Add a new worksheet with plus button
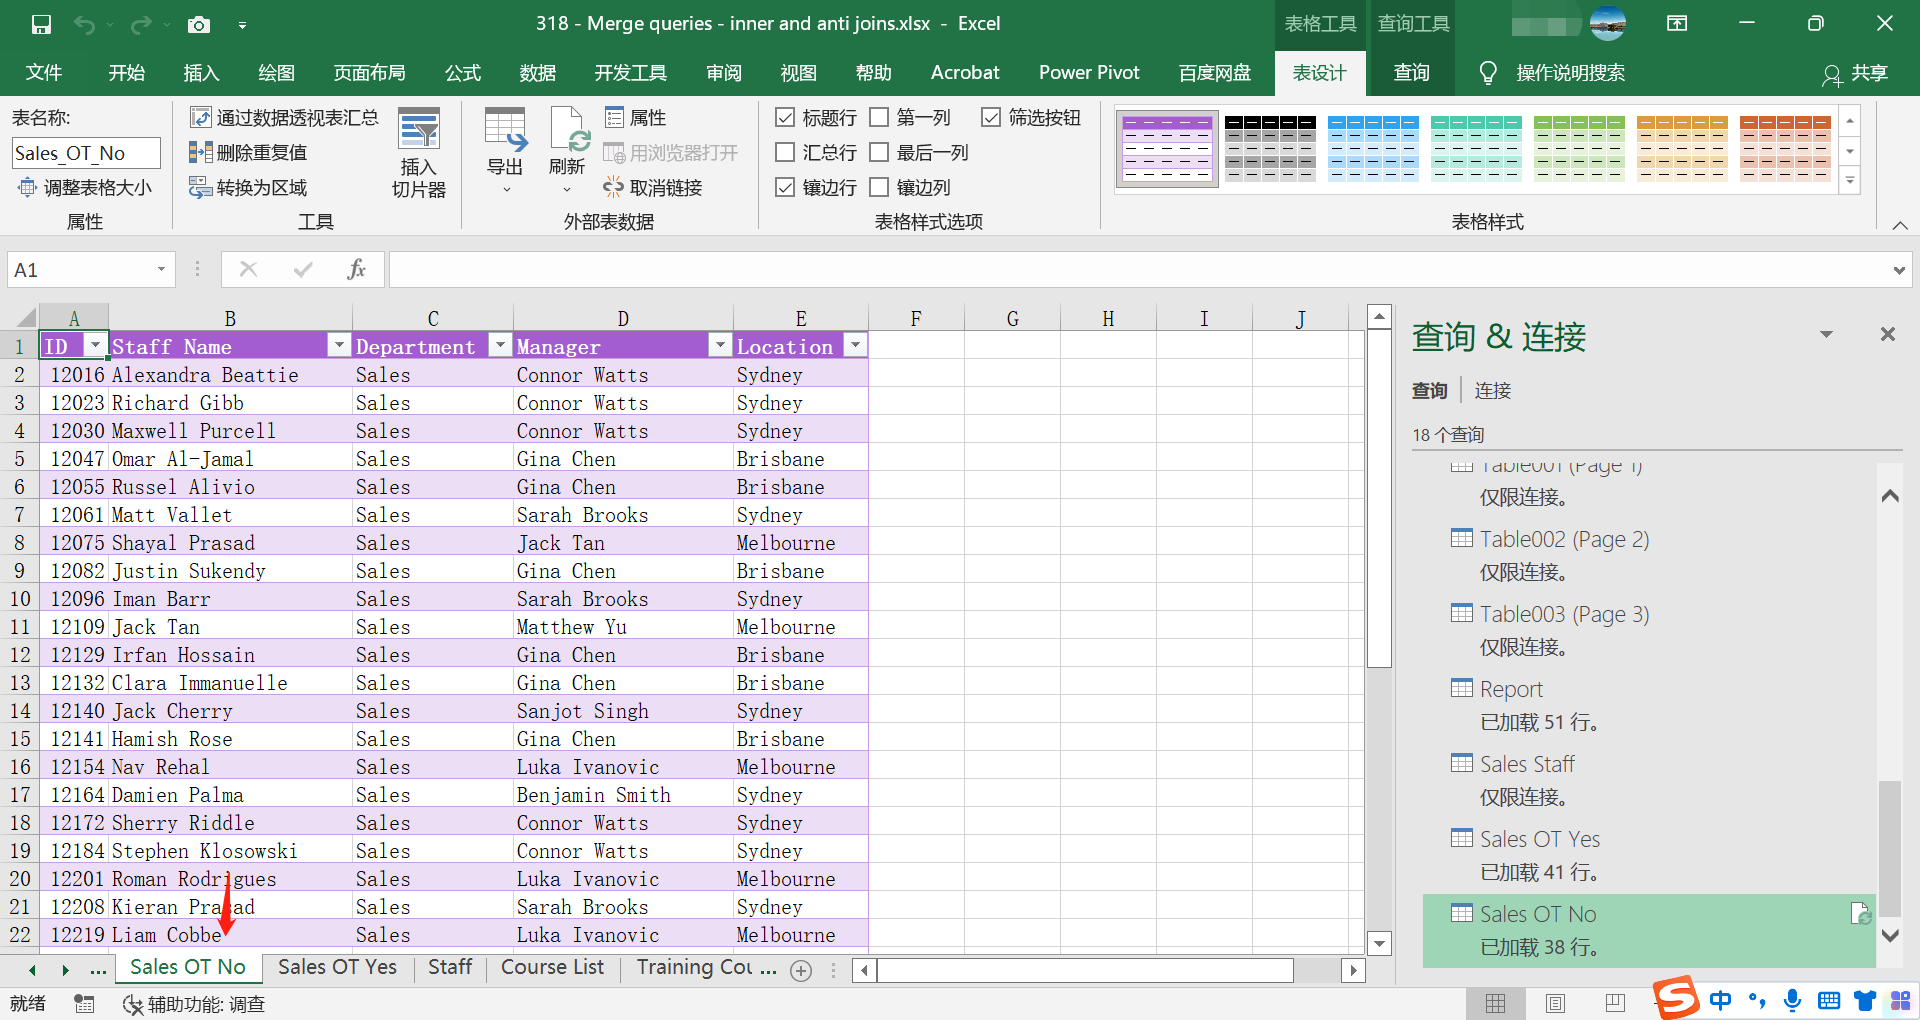Screen dimensions: 1920x1020 click(x=801, y=969)
